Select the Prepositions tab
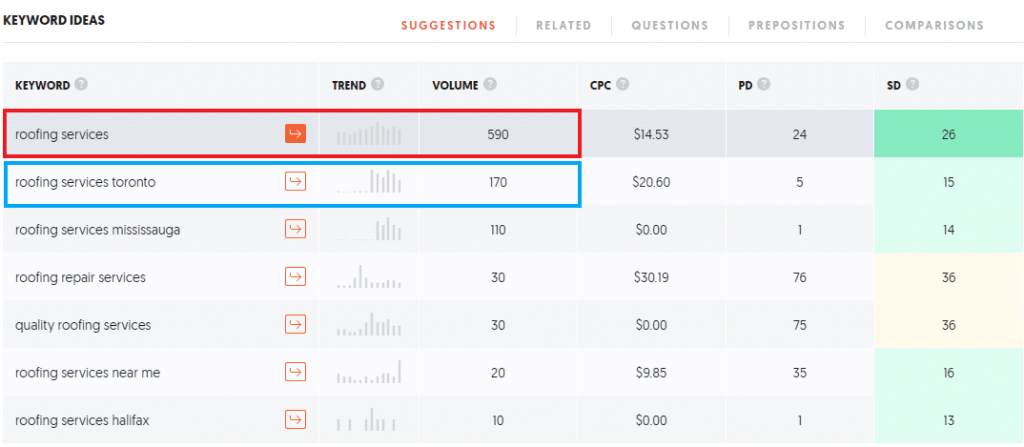This screenshot has height=447, width=1024. [797, 25]
